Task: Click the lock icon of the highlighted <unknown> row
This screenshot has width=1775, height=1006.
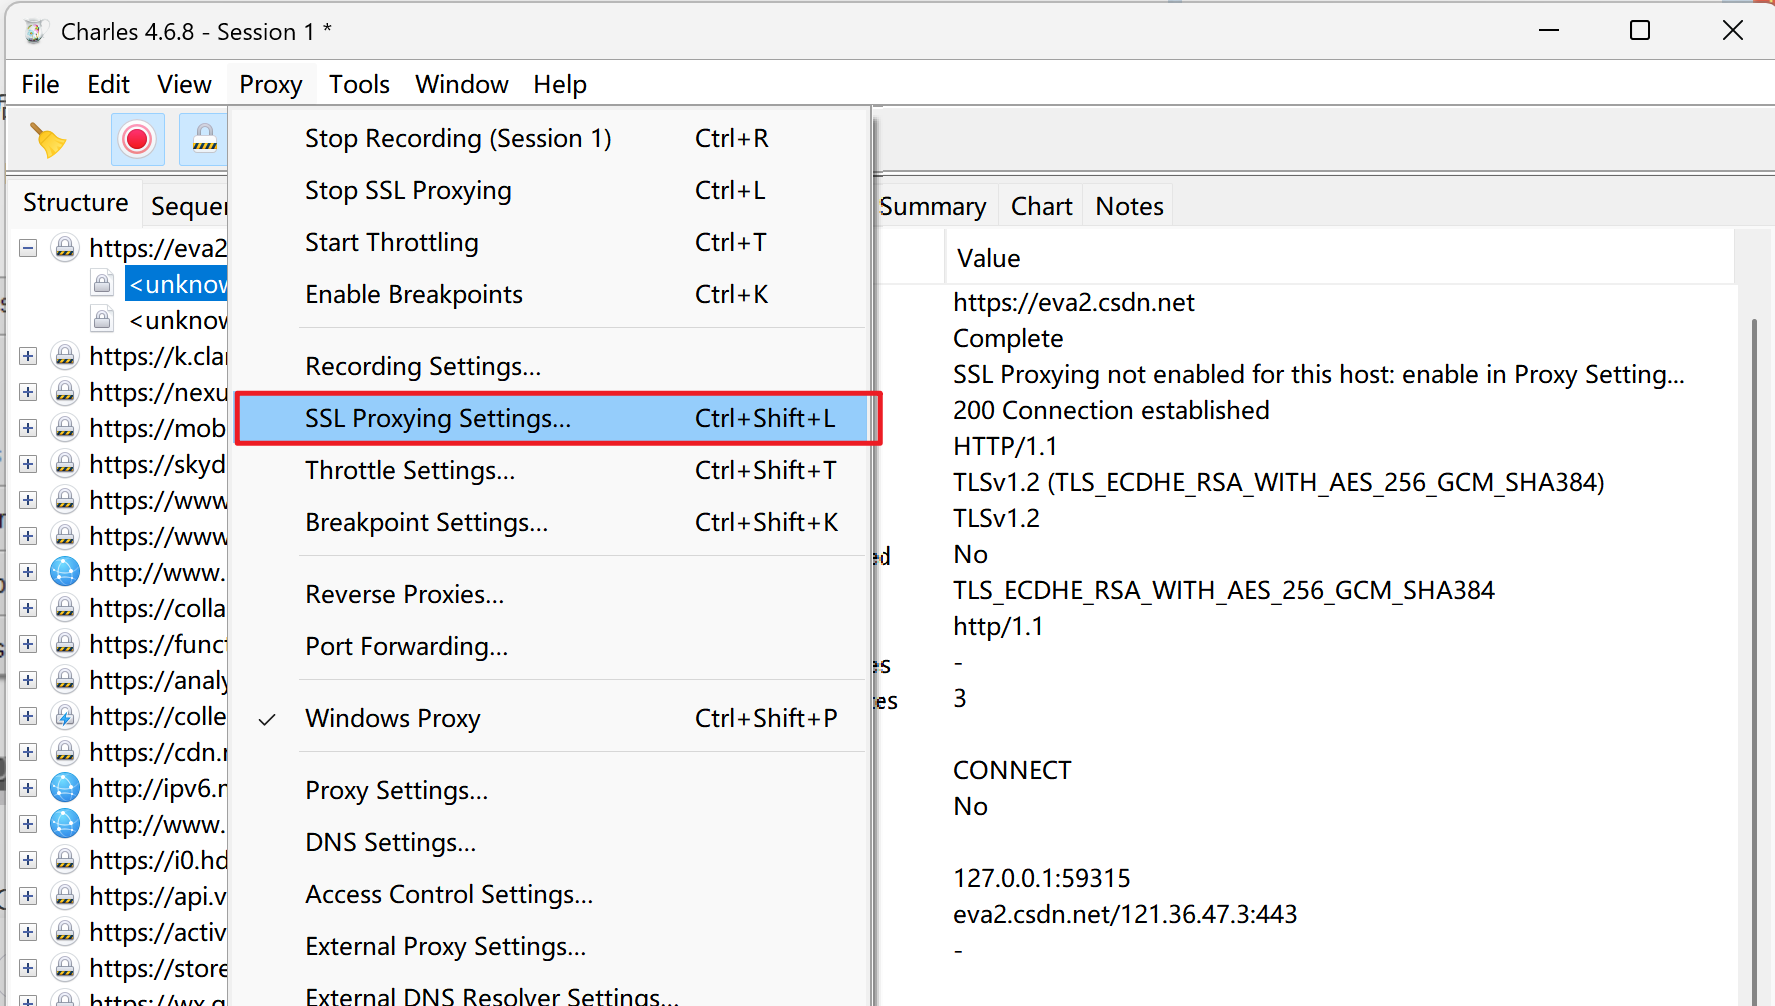Action: pos(102,284)
